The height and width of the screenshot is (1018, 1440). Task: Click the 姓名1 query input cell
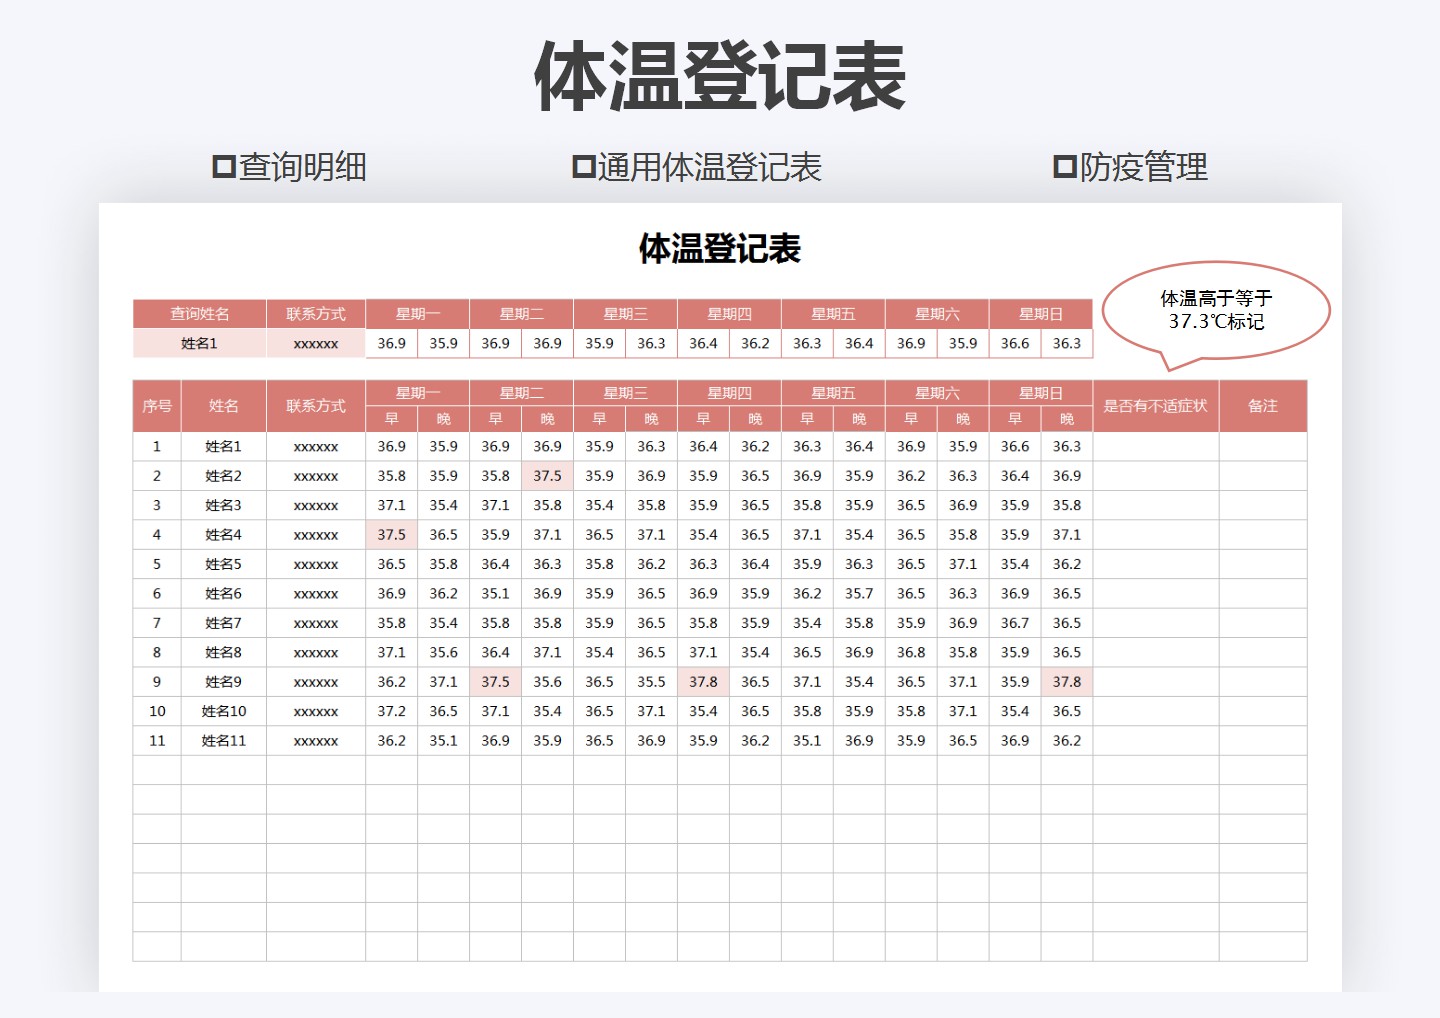tap(199, 342)
